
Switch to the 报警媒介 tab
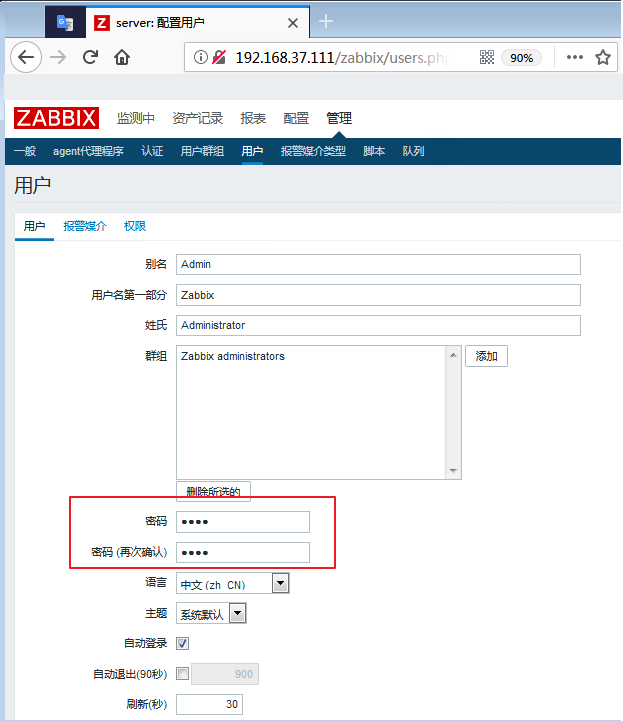click(84, 226)
